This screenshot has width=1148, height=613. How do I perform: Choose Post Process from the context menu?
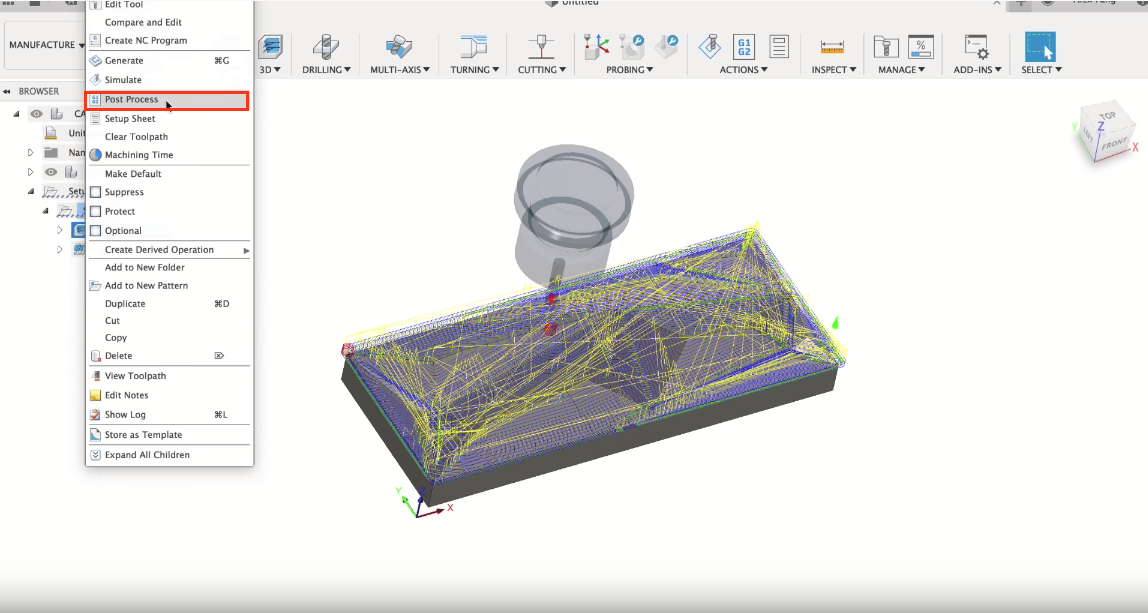point(168,100)
